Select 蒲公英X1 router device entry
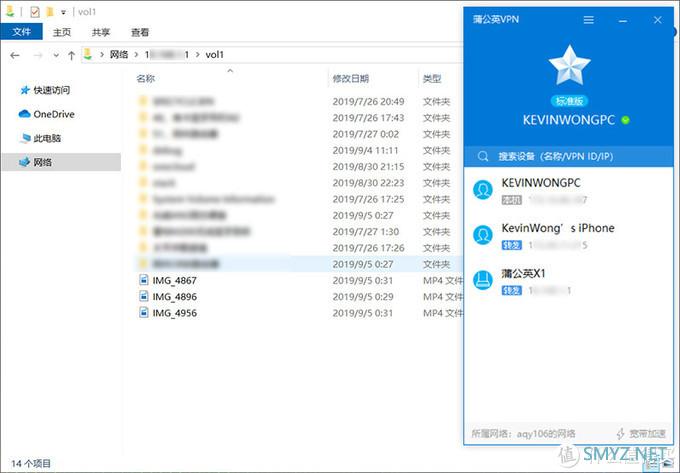680x473 pixels. coord(569,281)
